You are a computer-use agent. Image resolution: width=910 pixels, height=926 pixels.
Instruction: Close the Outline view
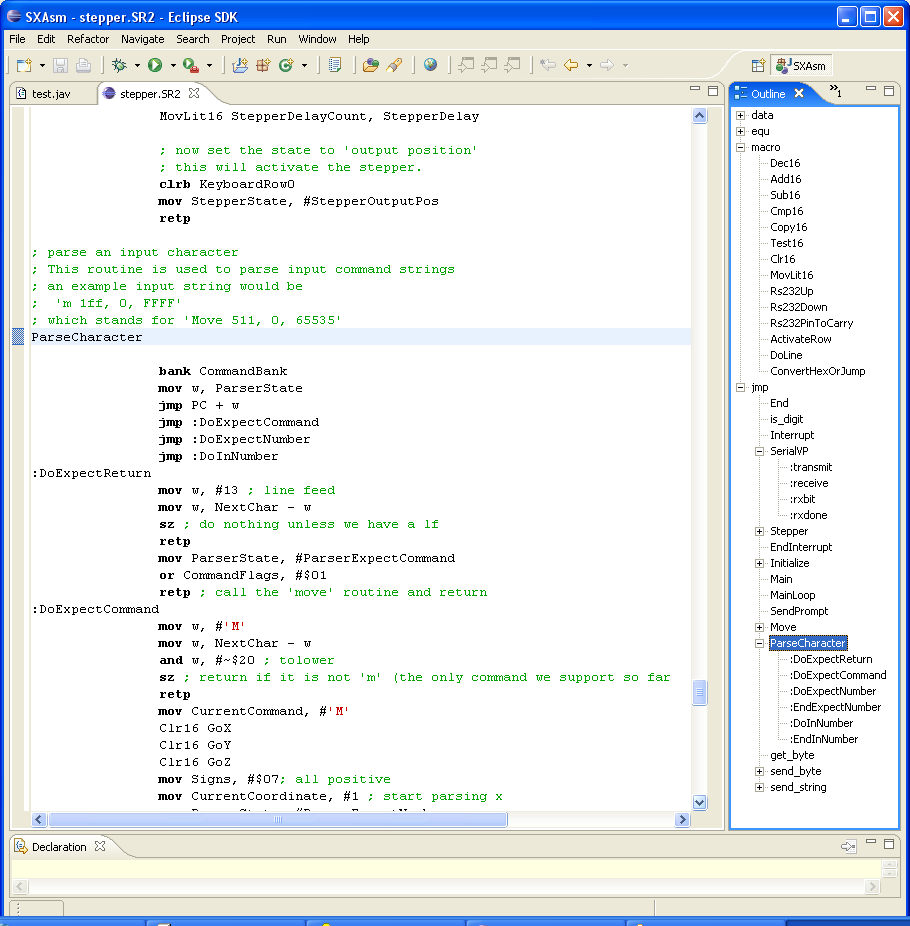799,93
